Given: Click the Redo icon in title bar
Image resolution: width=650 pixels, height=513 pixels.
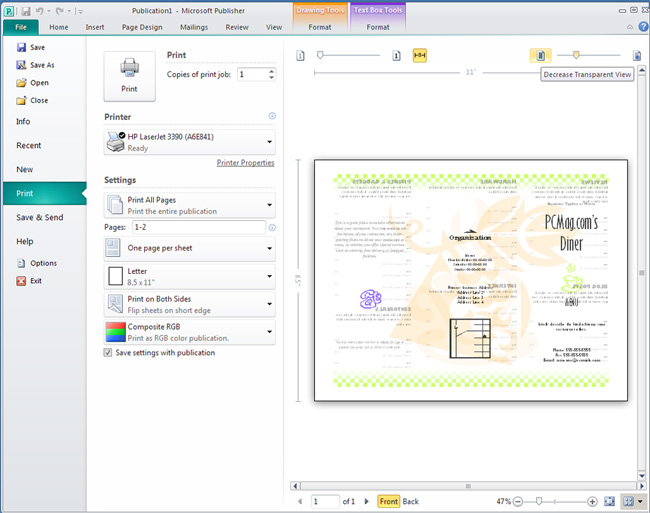Looking at the screenshot, I should (59, 11).
